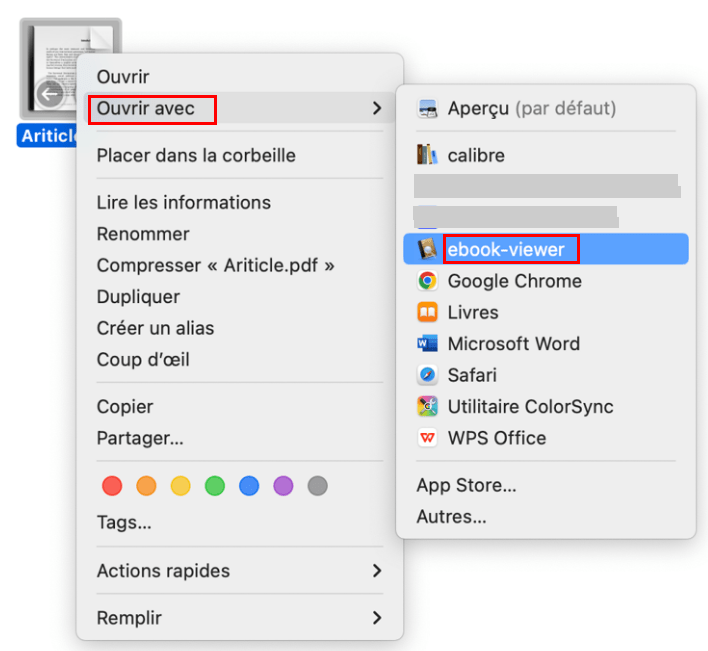Open the file with Microsoft Word
This screenshot has width=708, height=651.
pos(546,344)
